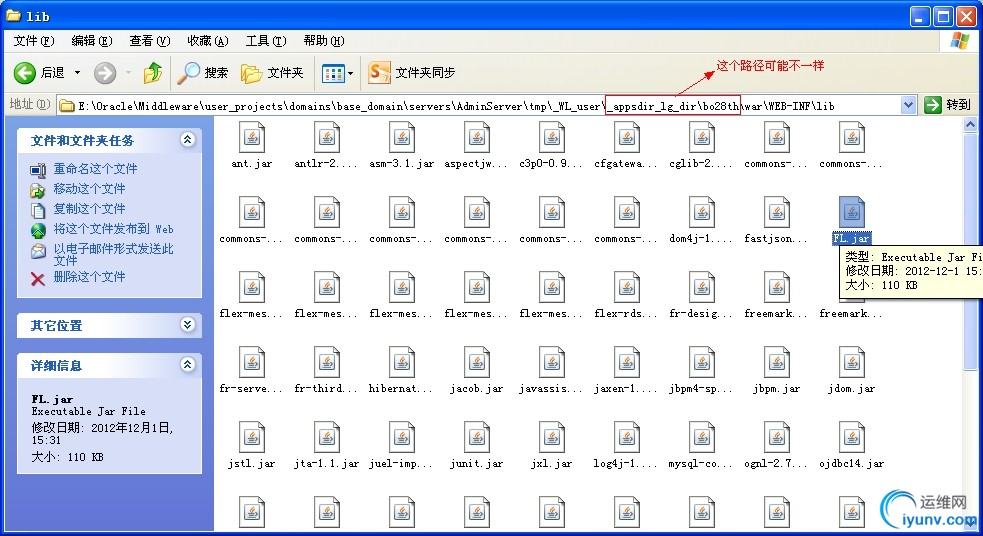Click E-mail this file link
The width and height of the screenshot is (983, 536).
pyautogui.click(x=113, y=254)
